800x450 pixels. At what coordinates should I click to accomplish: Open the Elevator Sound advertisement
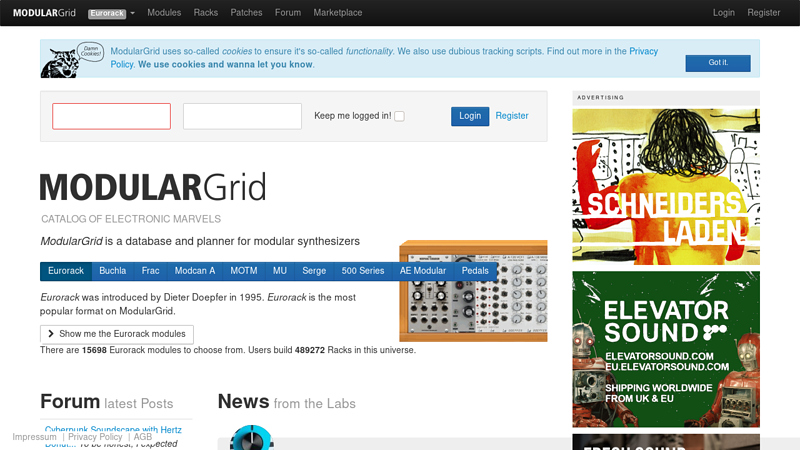click(x=666, y=349)
